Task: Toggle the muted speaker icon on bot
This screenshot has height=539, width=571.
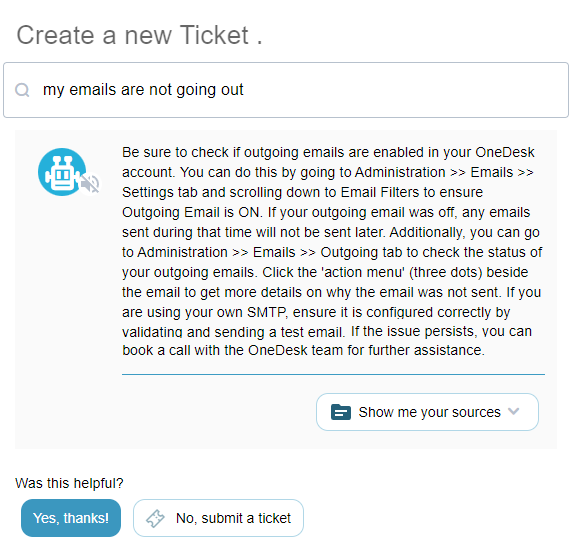Action: [90, 184]
